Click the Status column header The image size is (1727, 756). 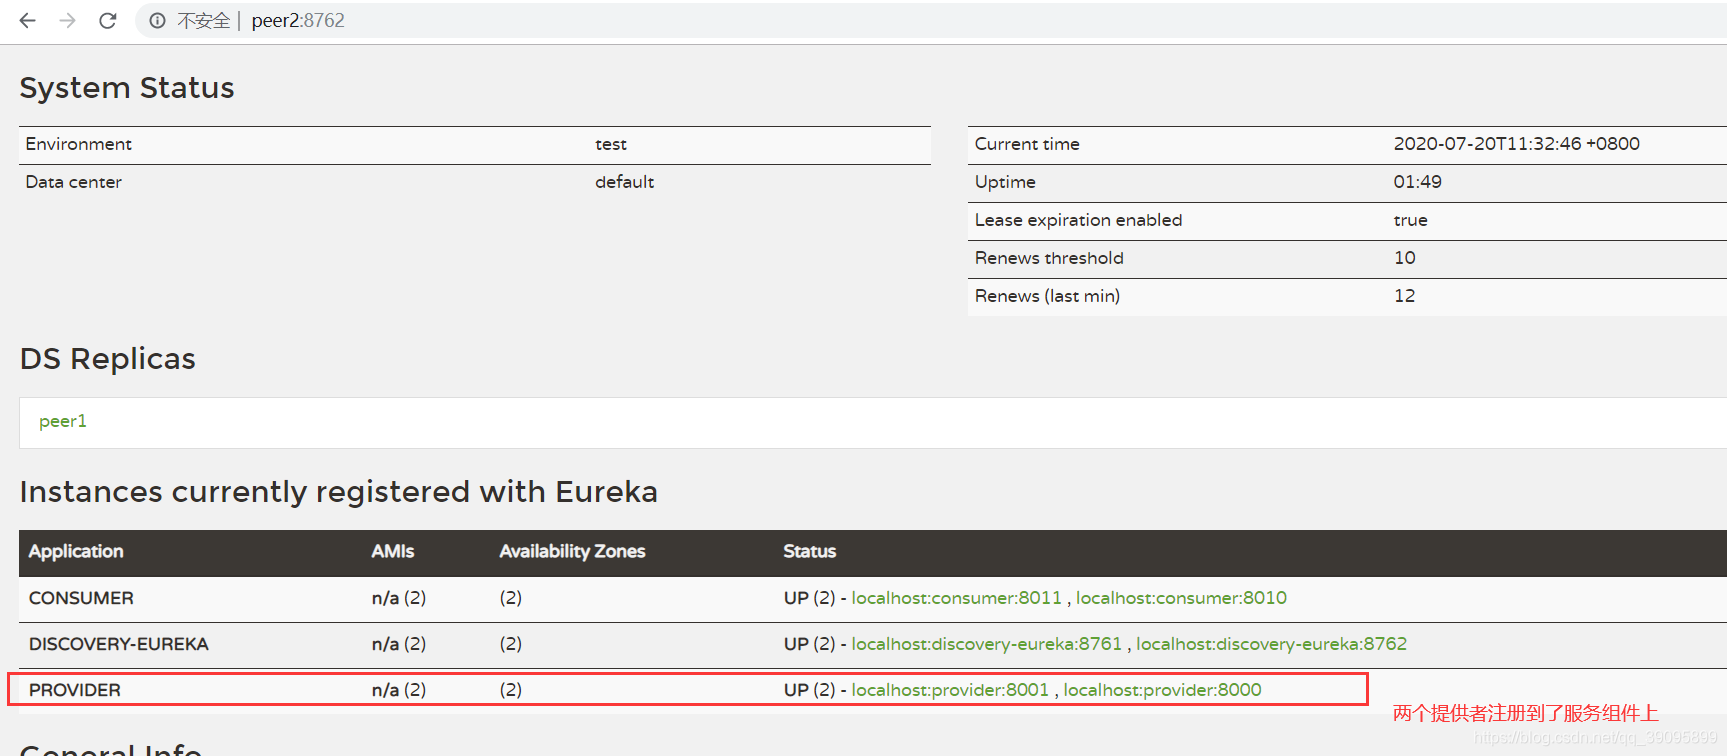coord(809,552)
